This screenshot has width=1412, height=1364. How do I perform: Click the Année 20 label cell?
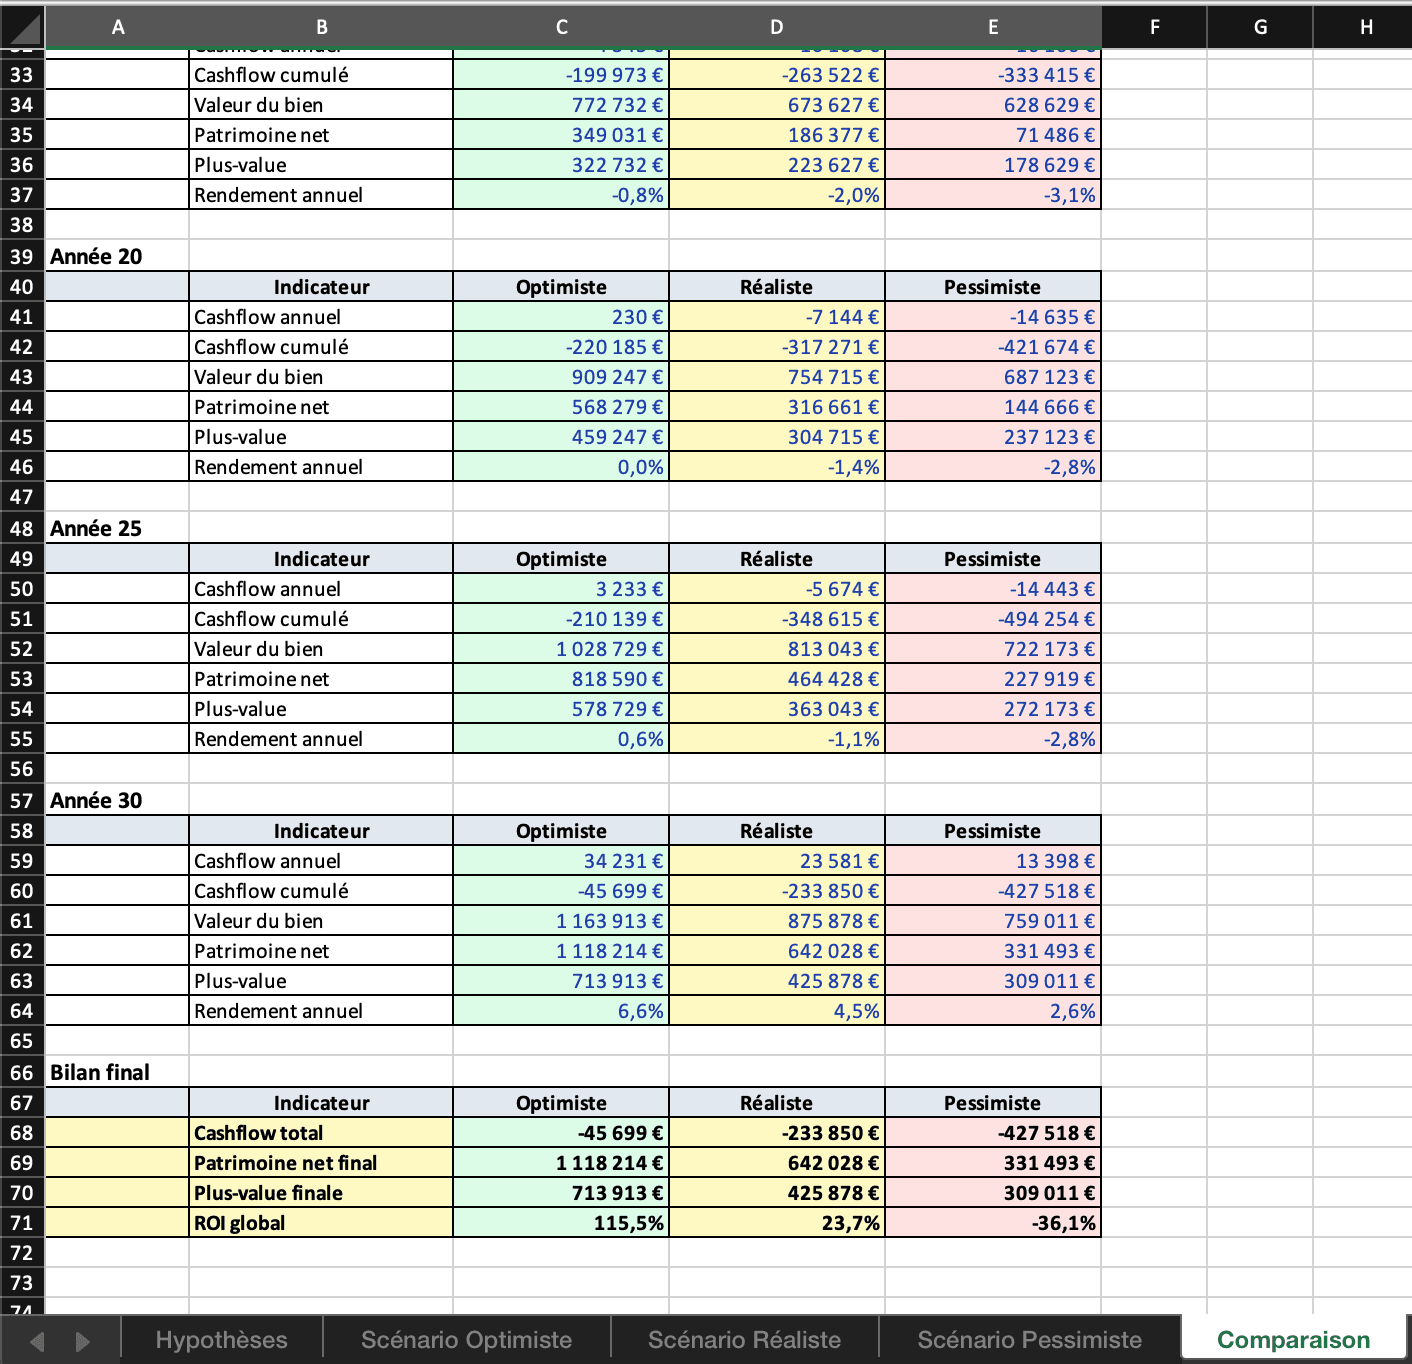(96, 256)
